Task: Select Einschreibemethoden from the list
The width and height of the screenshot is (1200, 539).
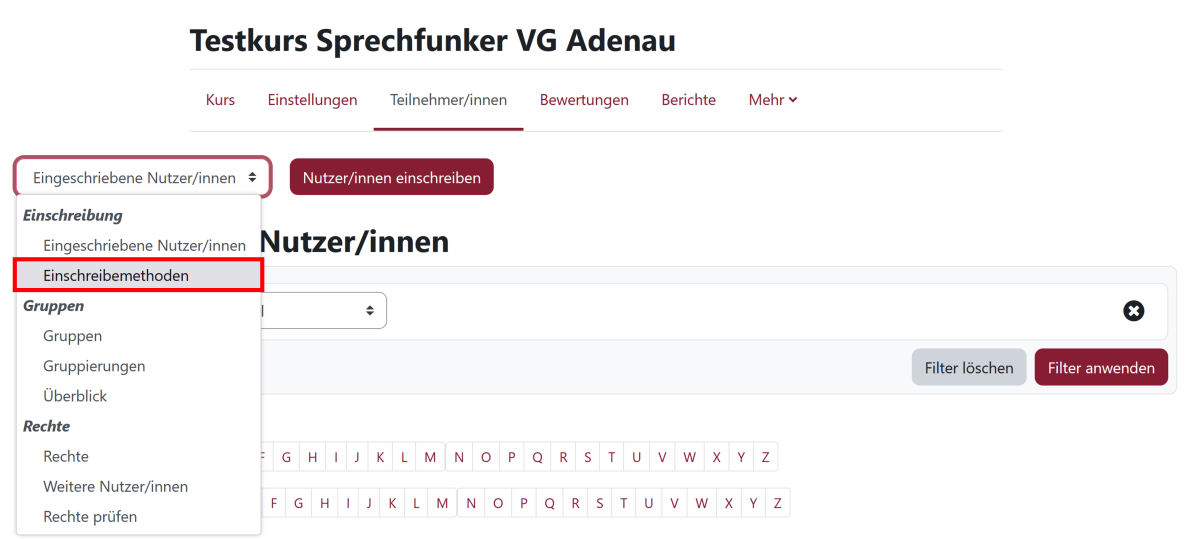Action: point(116,275)
